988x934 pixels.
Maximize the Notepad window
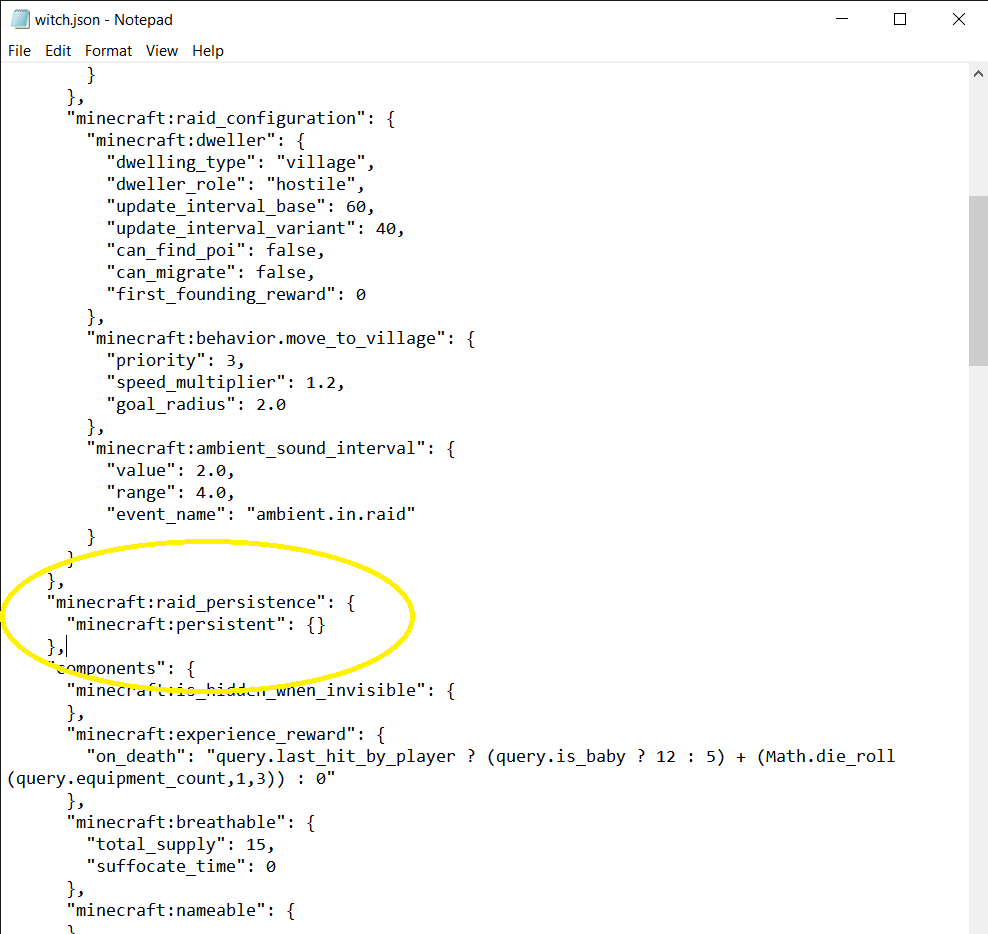coord(900,20)
